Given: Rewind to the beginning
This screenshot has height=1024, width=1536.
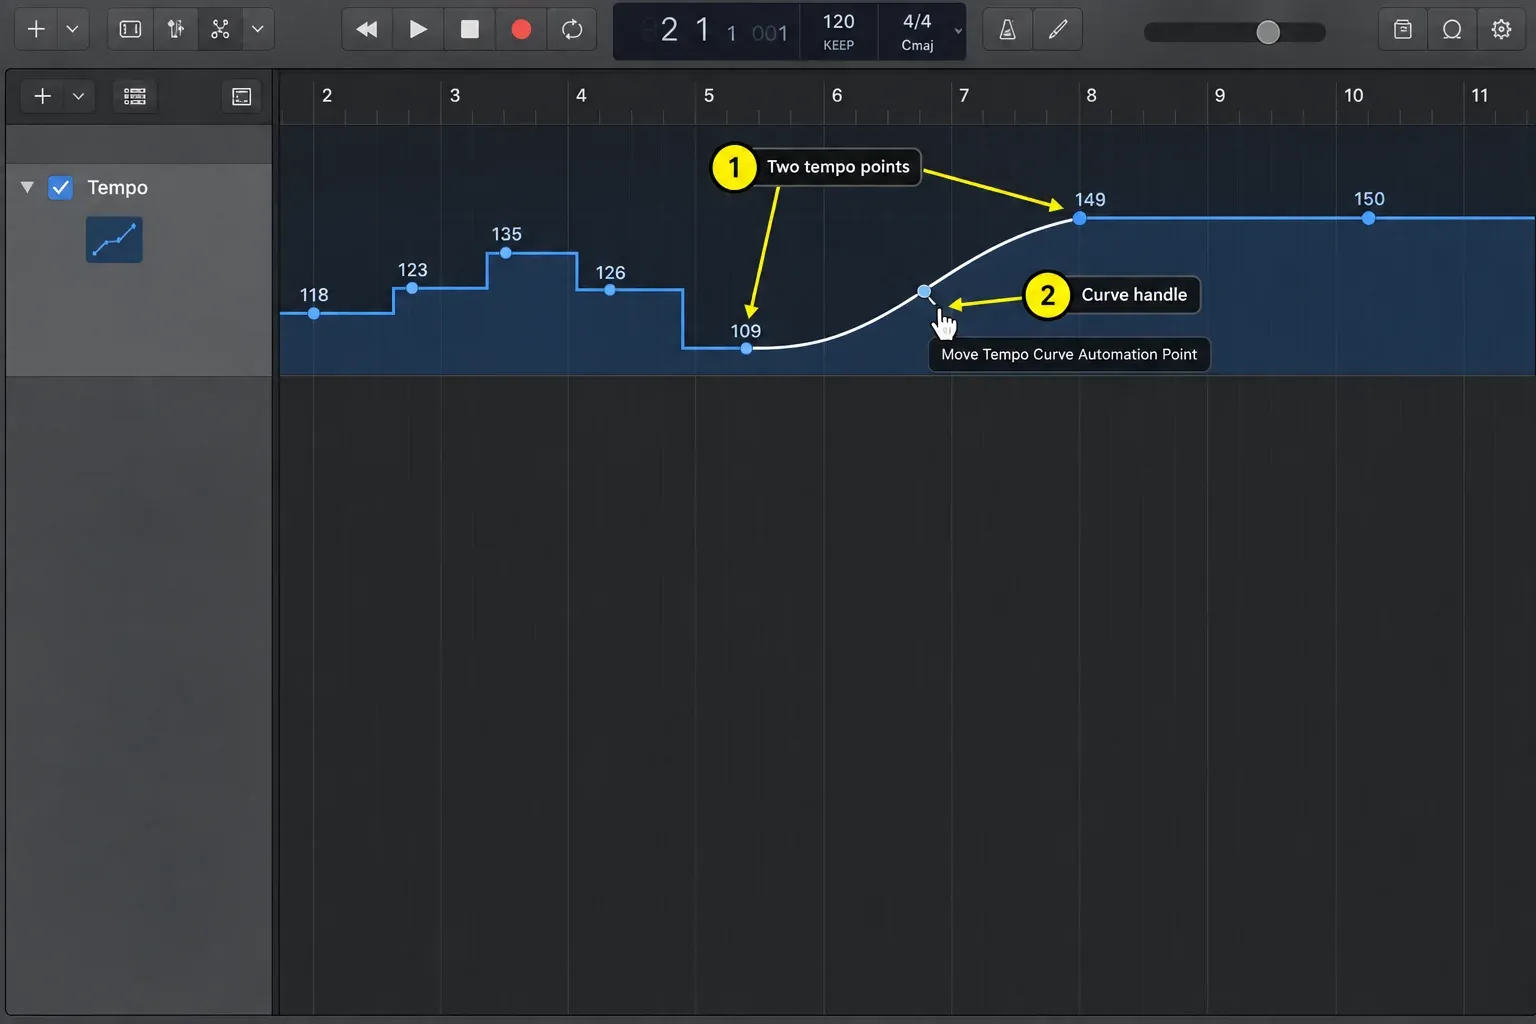Looking at the screenshot, I should [x=366, y=29].
